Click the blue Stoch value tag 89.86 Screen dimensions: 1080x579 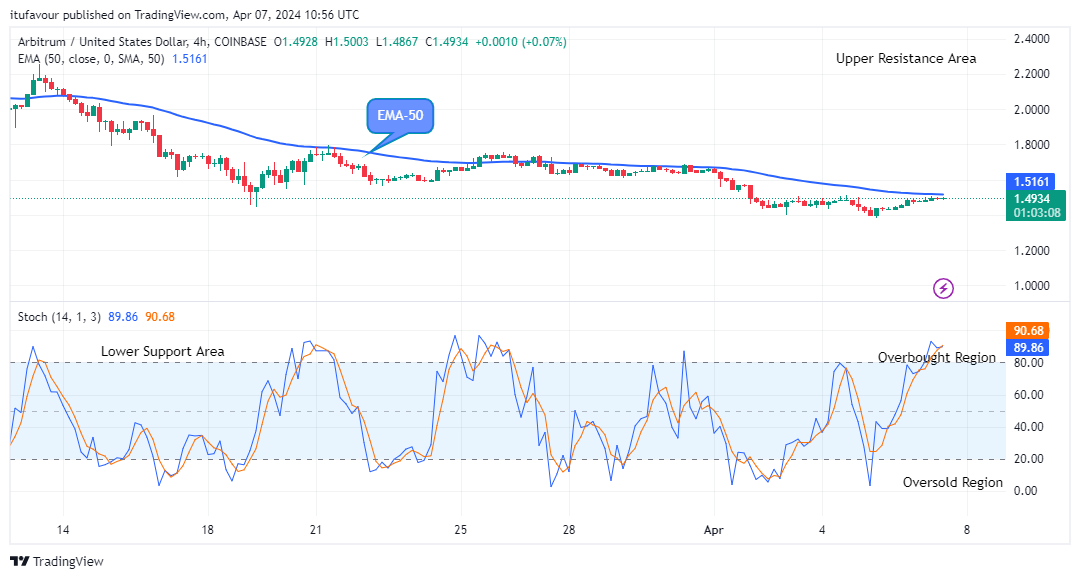(1028, 348)
